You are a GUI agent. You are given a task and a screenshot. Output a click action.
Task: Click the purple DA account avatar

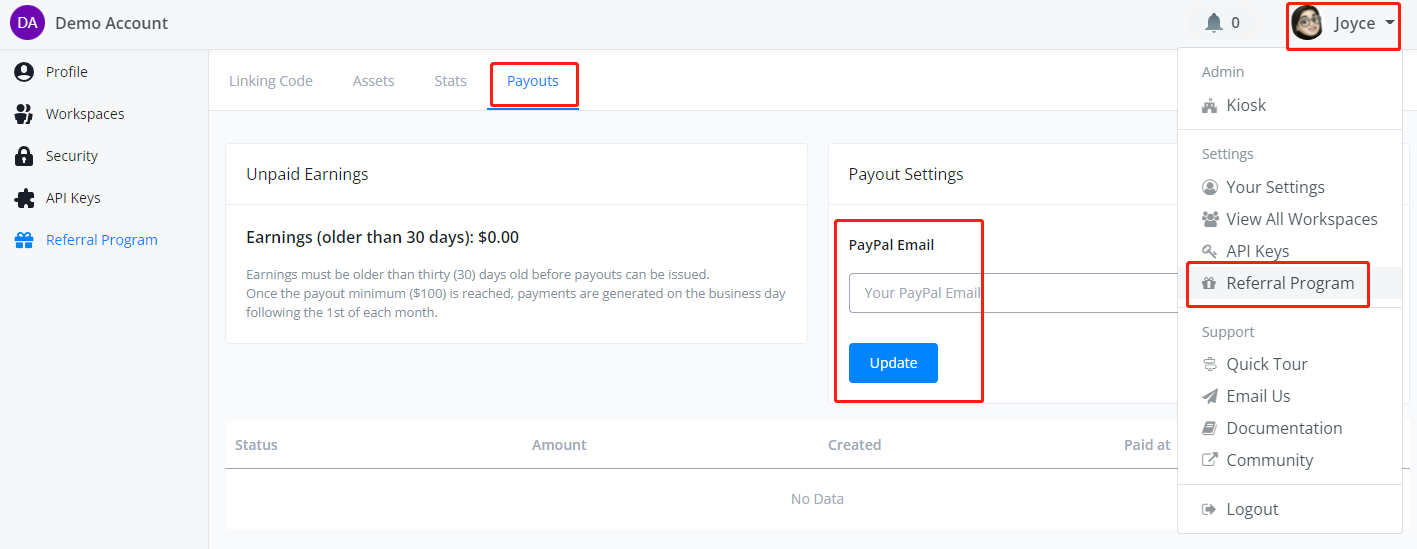(27, 23)
